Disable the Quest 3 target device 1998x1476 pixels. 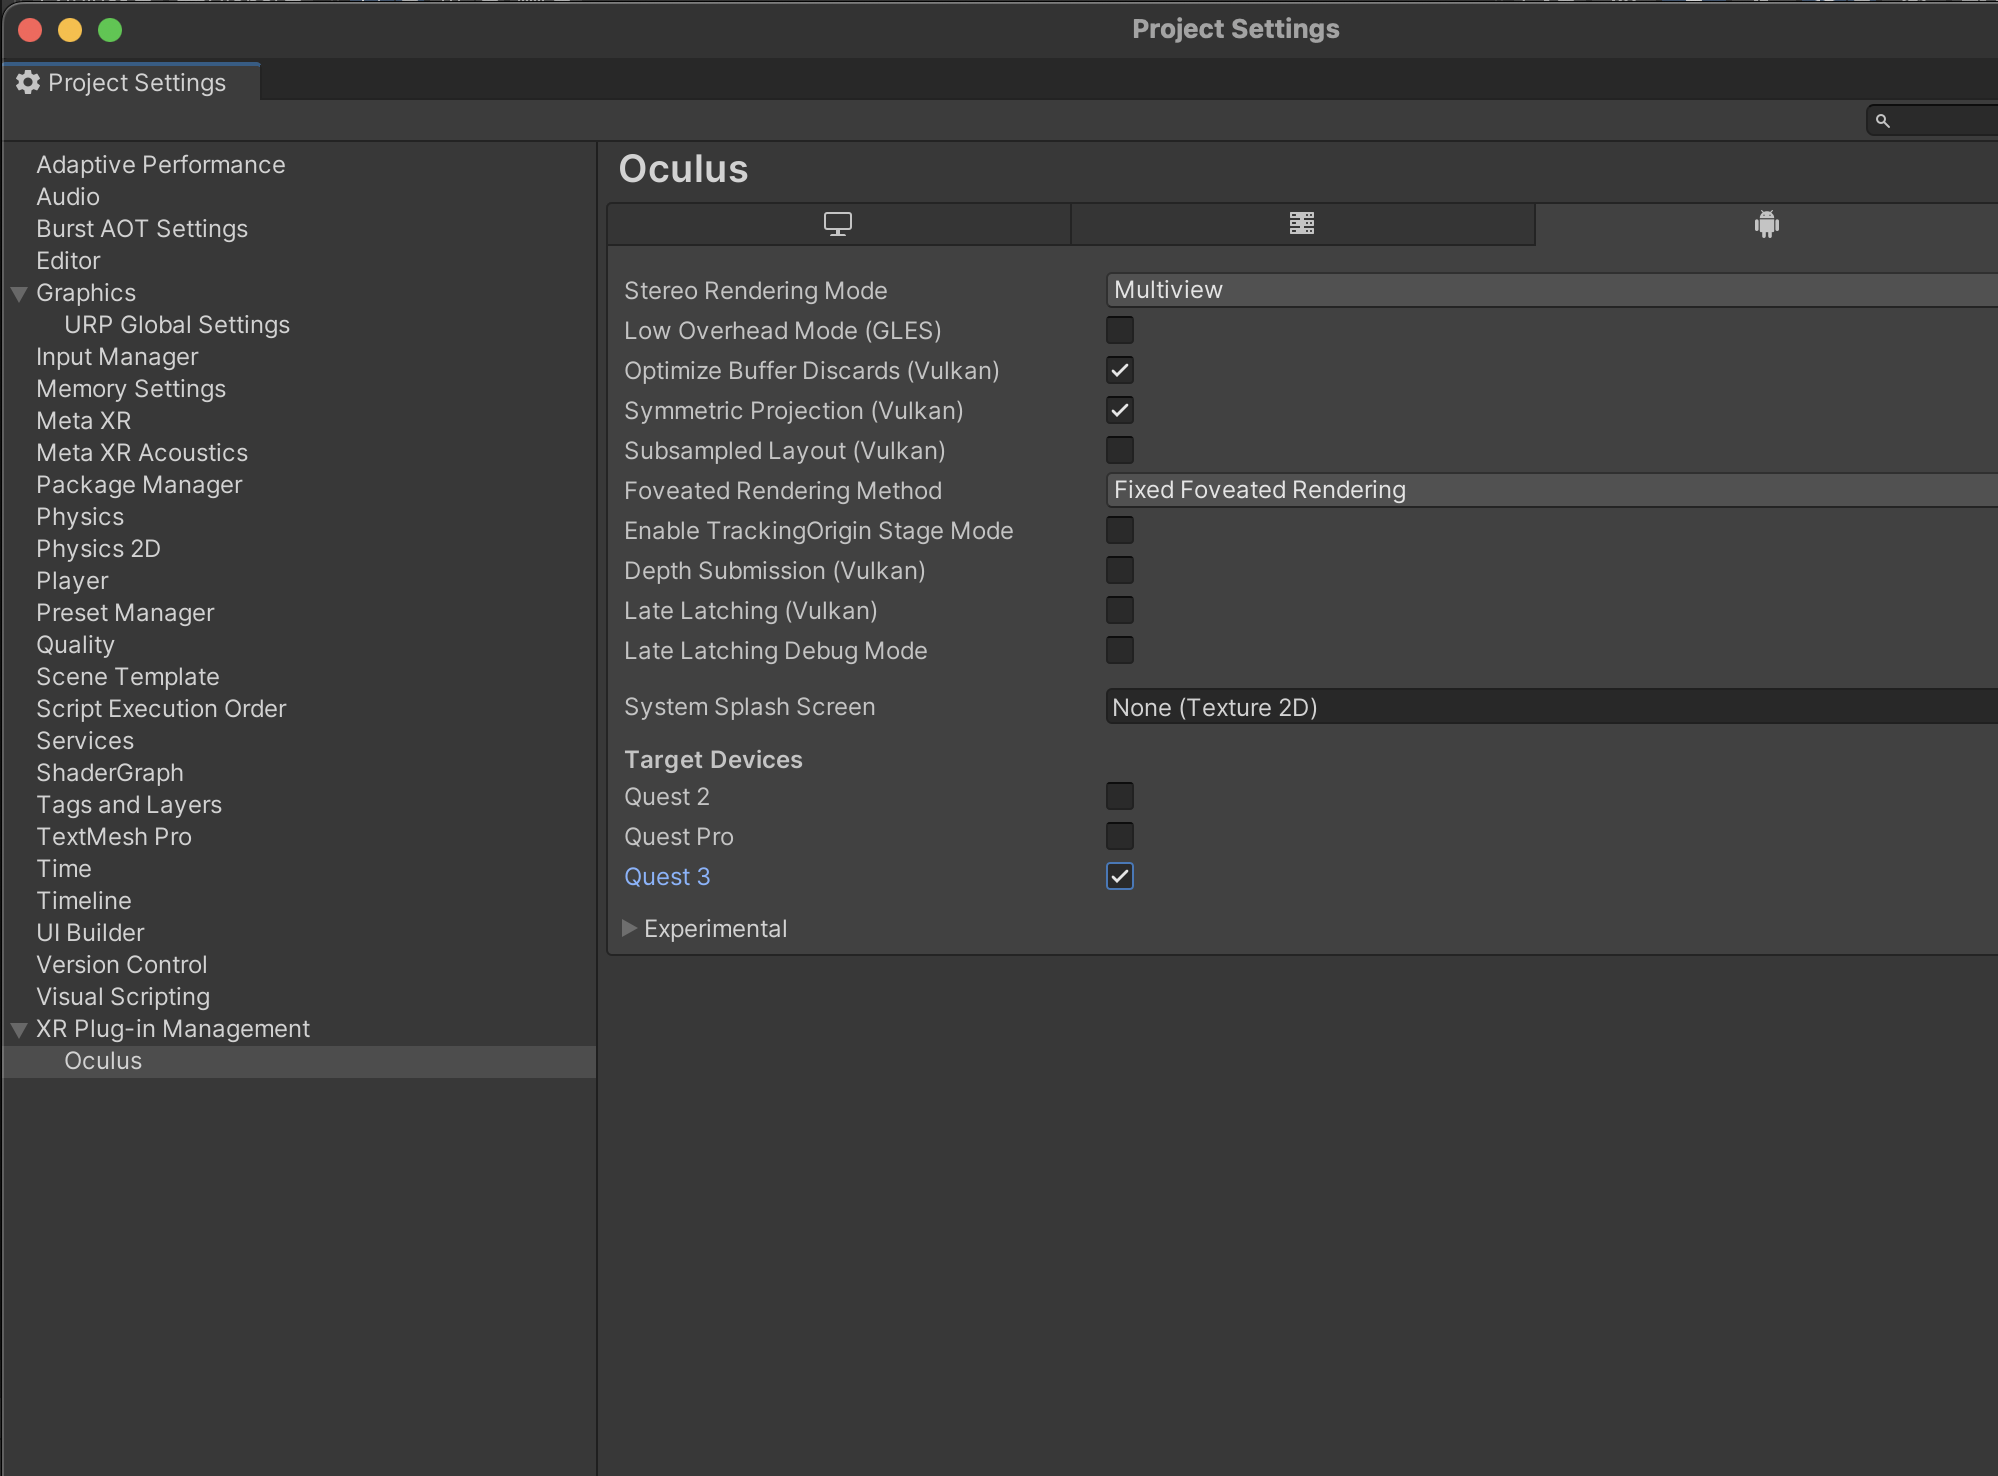[1119, 876]
